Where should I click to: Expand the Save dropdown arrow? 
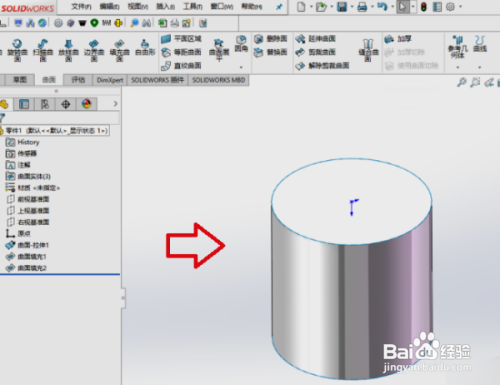click(x=352, y=7)
